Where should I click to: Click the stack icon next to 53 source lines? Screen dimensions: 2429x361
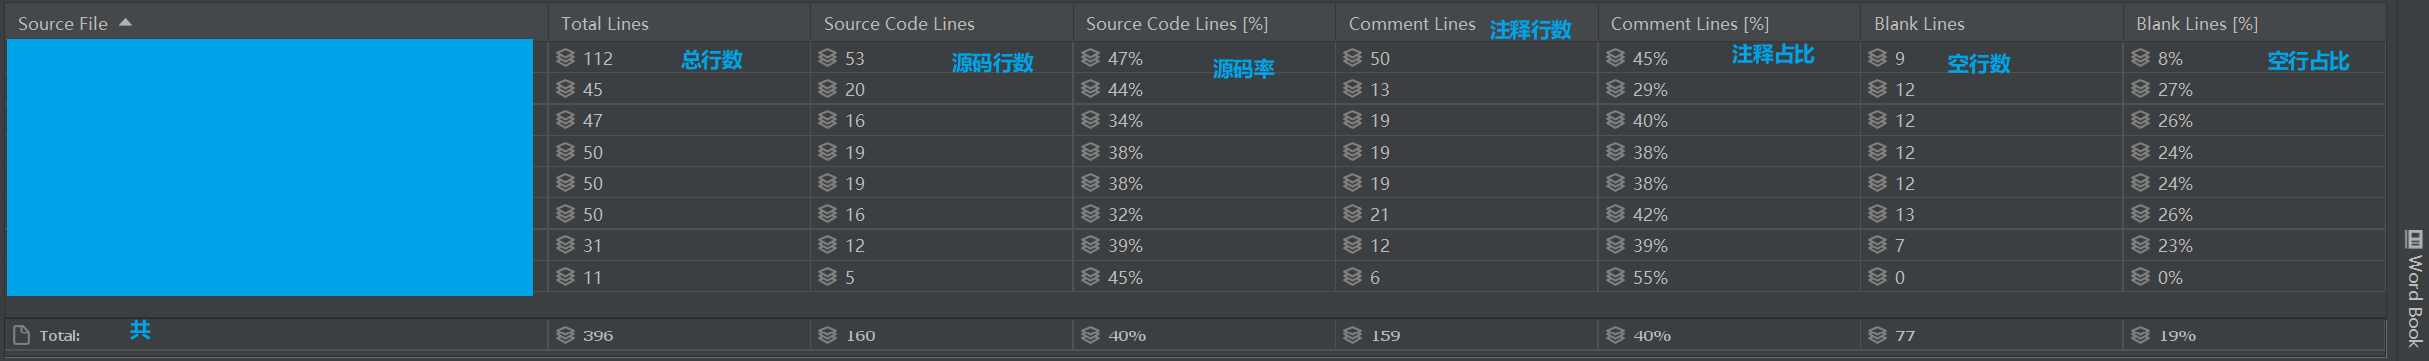click(827, 58)
